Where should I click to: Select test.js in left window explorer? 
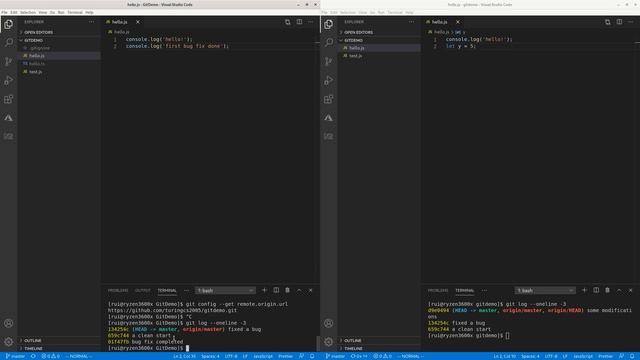[x=59, y=72]
